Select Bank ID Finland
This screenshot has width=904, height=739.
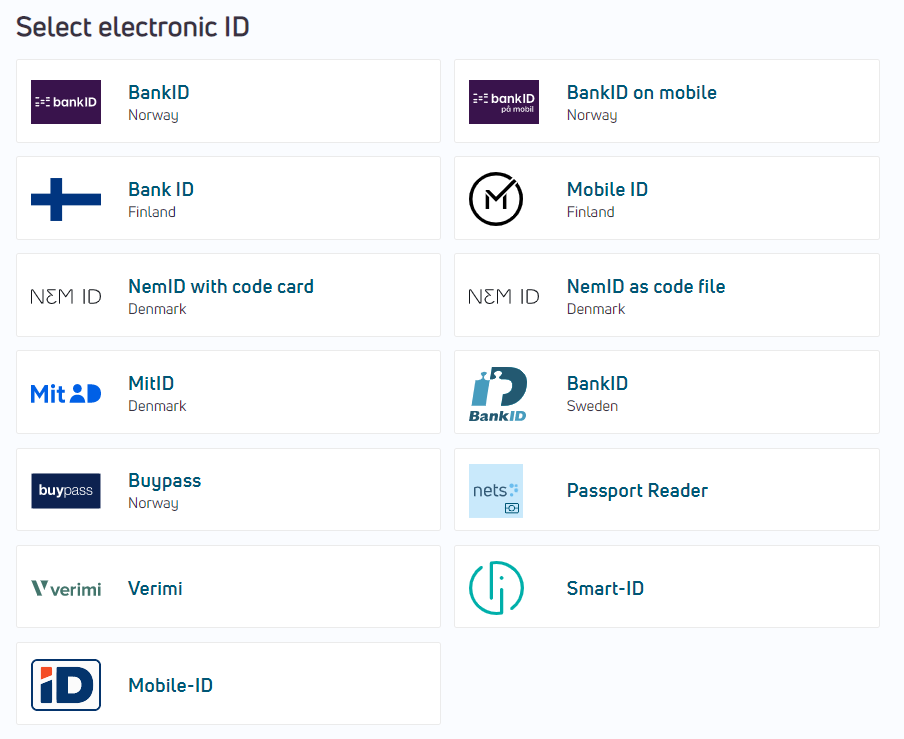(228, 198)
